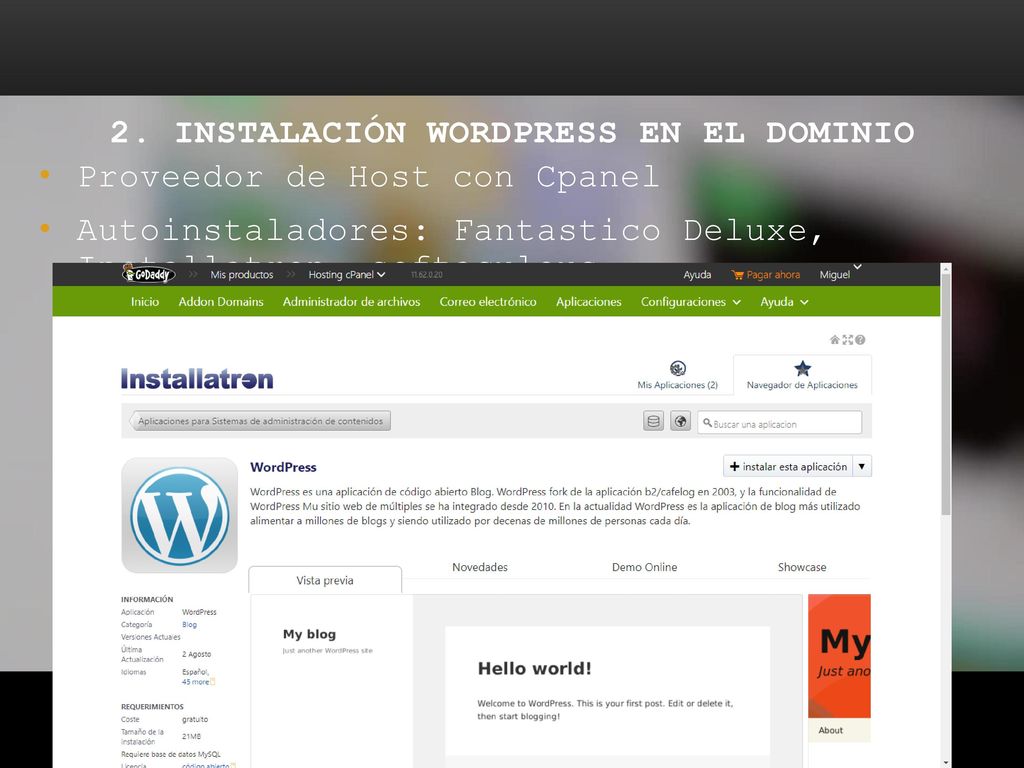Click the content management applications breadcrumb button
Screen dimensions: 1024x768
point(260,421)
